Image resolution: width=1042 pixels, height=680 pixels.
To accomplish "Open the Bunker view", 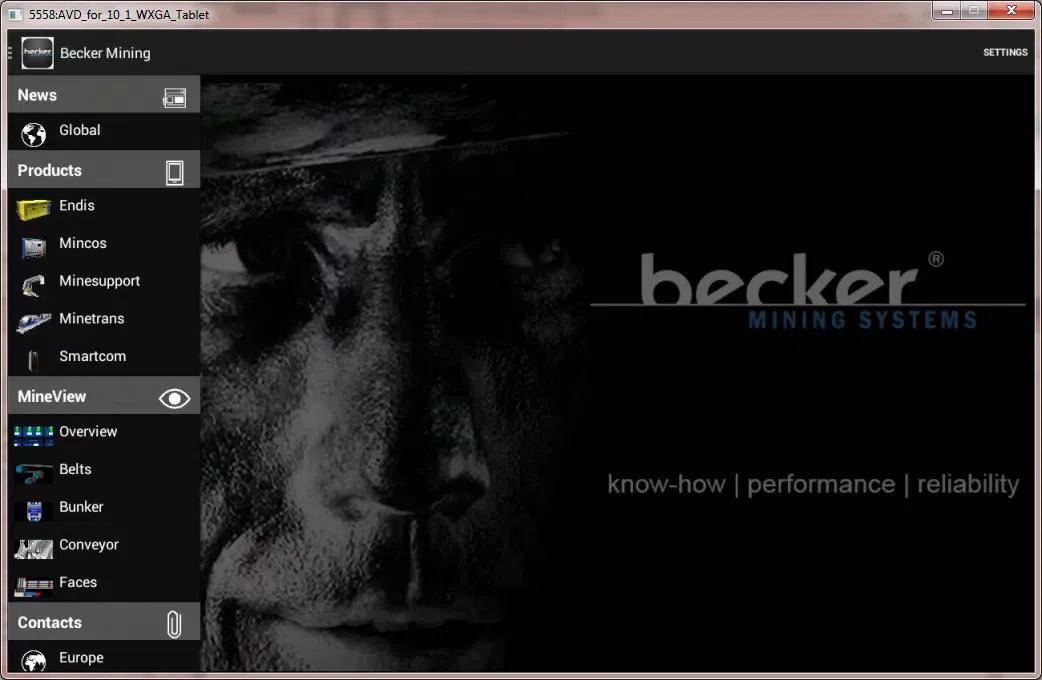I will 81,507.
